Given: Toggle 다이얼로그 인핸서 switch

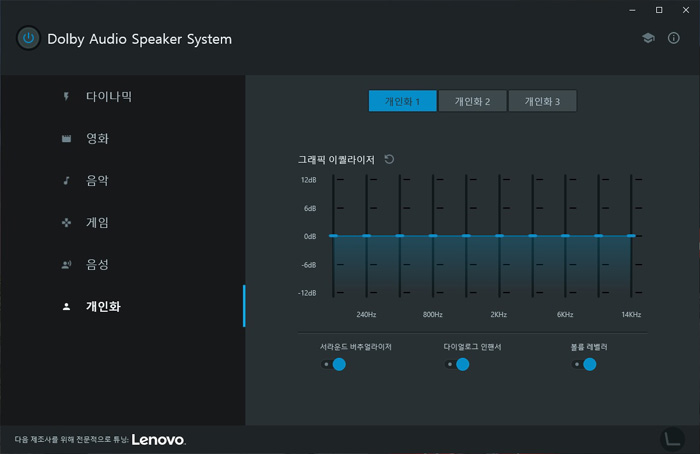Looking at the screenshot, I should point(457,364).
